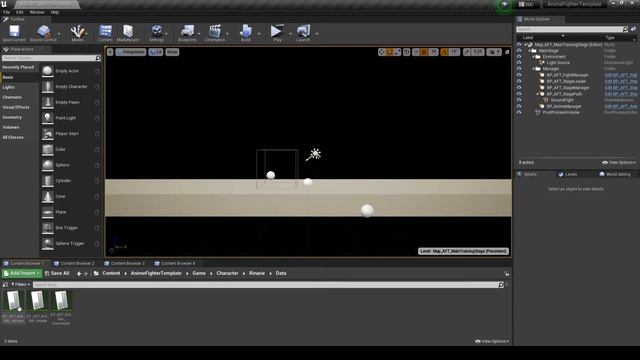640x360 pixels.
Task: Click the Add/Import button
Action: [22, 273]
